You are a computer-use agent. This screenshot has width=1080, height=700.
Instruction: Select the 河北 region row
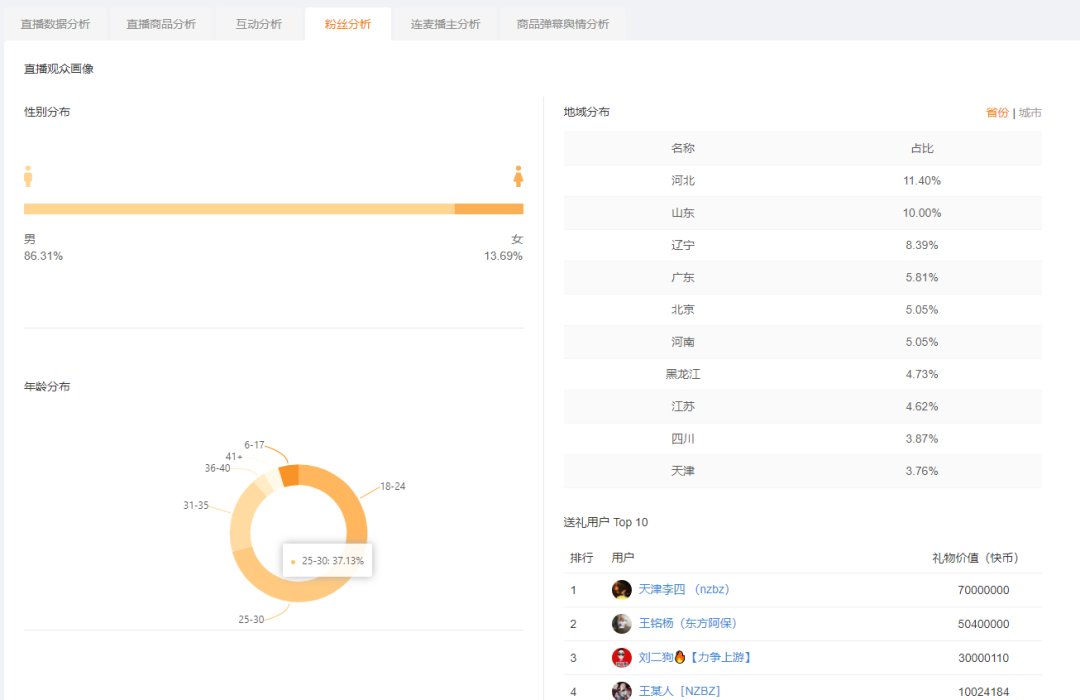click(802, 181)
